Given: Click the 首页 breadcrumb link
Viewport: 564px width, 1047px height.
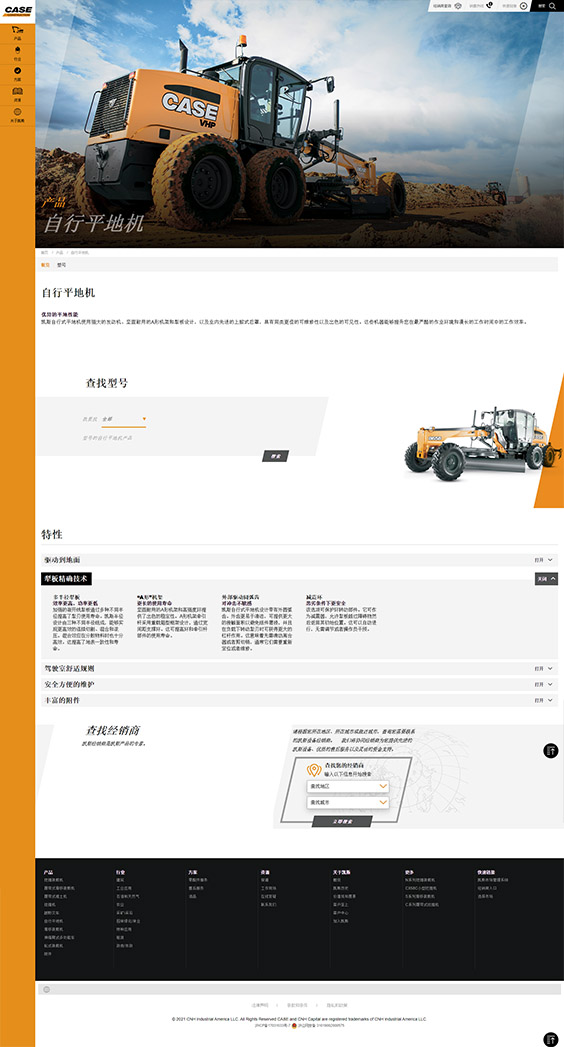Looking at the screenshot, I should [44, 252].
